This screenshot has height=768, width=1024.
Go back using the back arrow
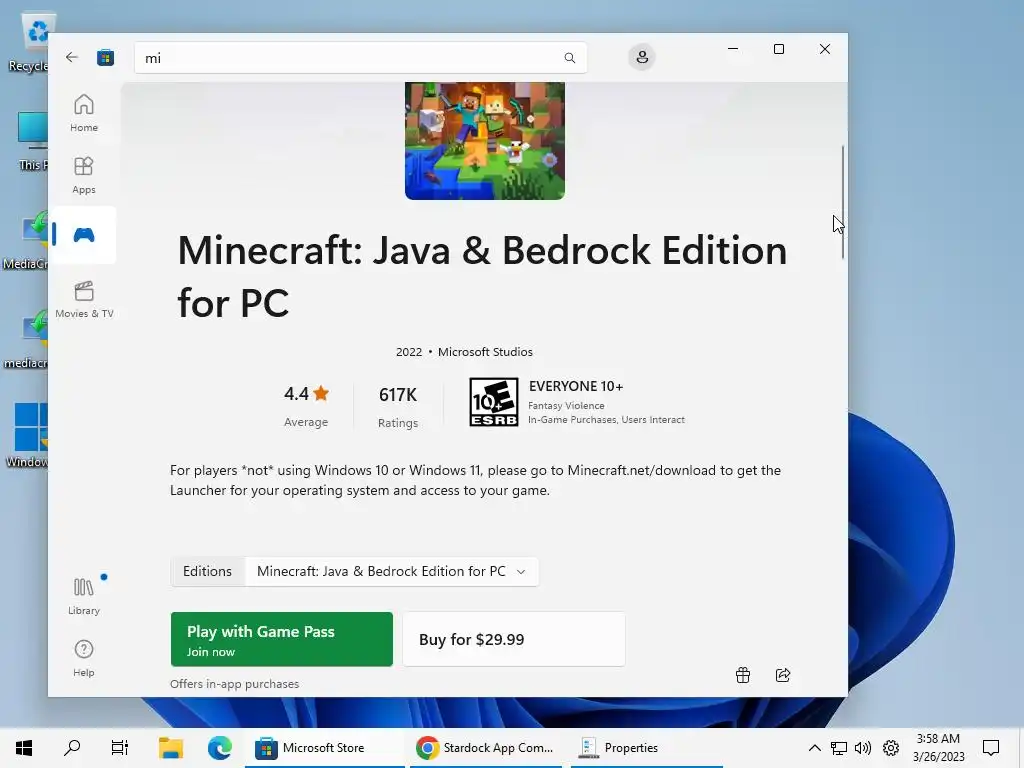(x=72, y=57)
